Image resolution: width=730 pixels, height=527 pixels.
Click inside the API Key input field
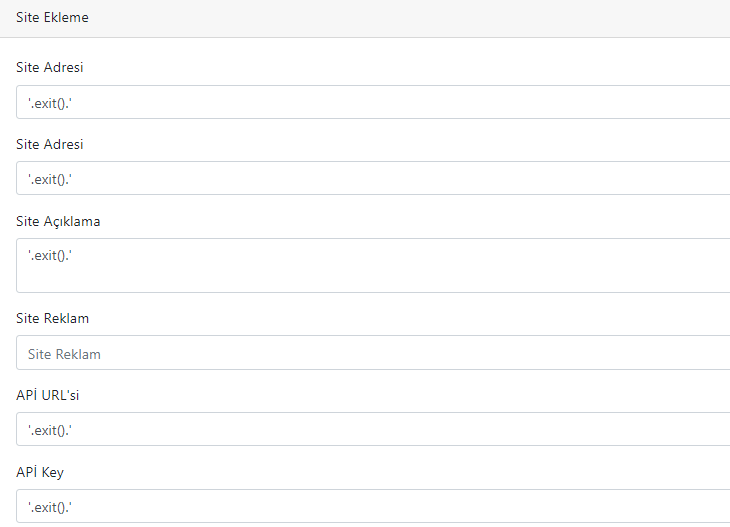(373, 506)
